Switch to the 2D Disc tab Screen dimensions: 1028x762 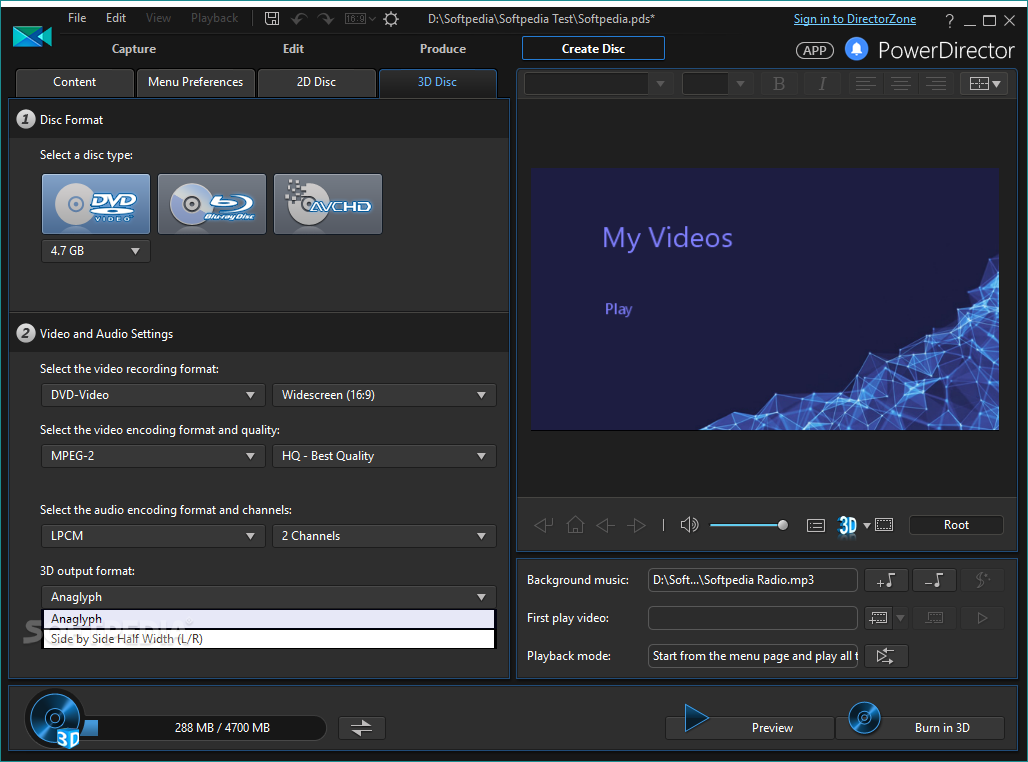pos(317,82)
